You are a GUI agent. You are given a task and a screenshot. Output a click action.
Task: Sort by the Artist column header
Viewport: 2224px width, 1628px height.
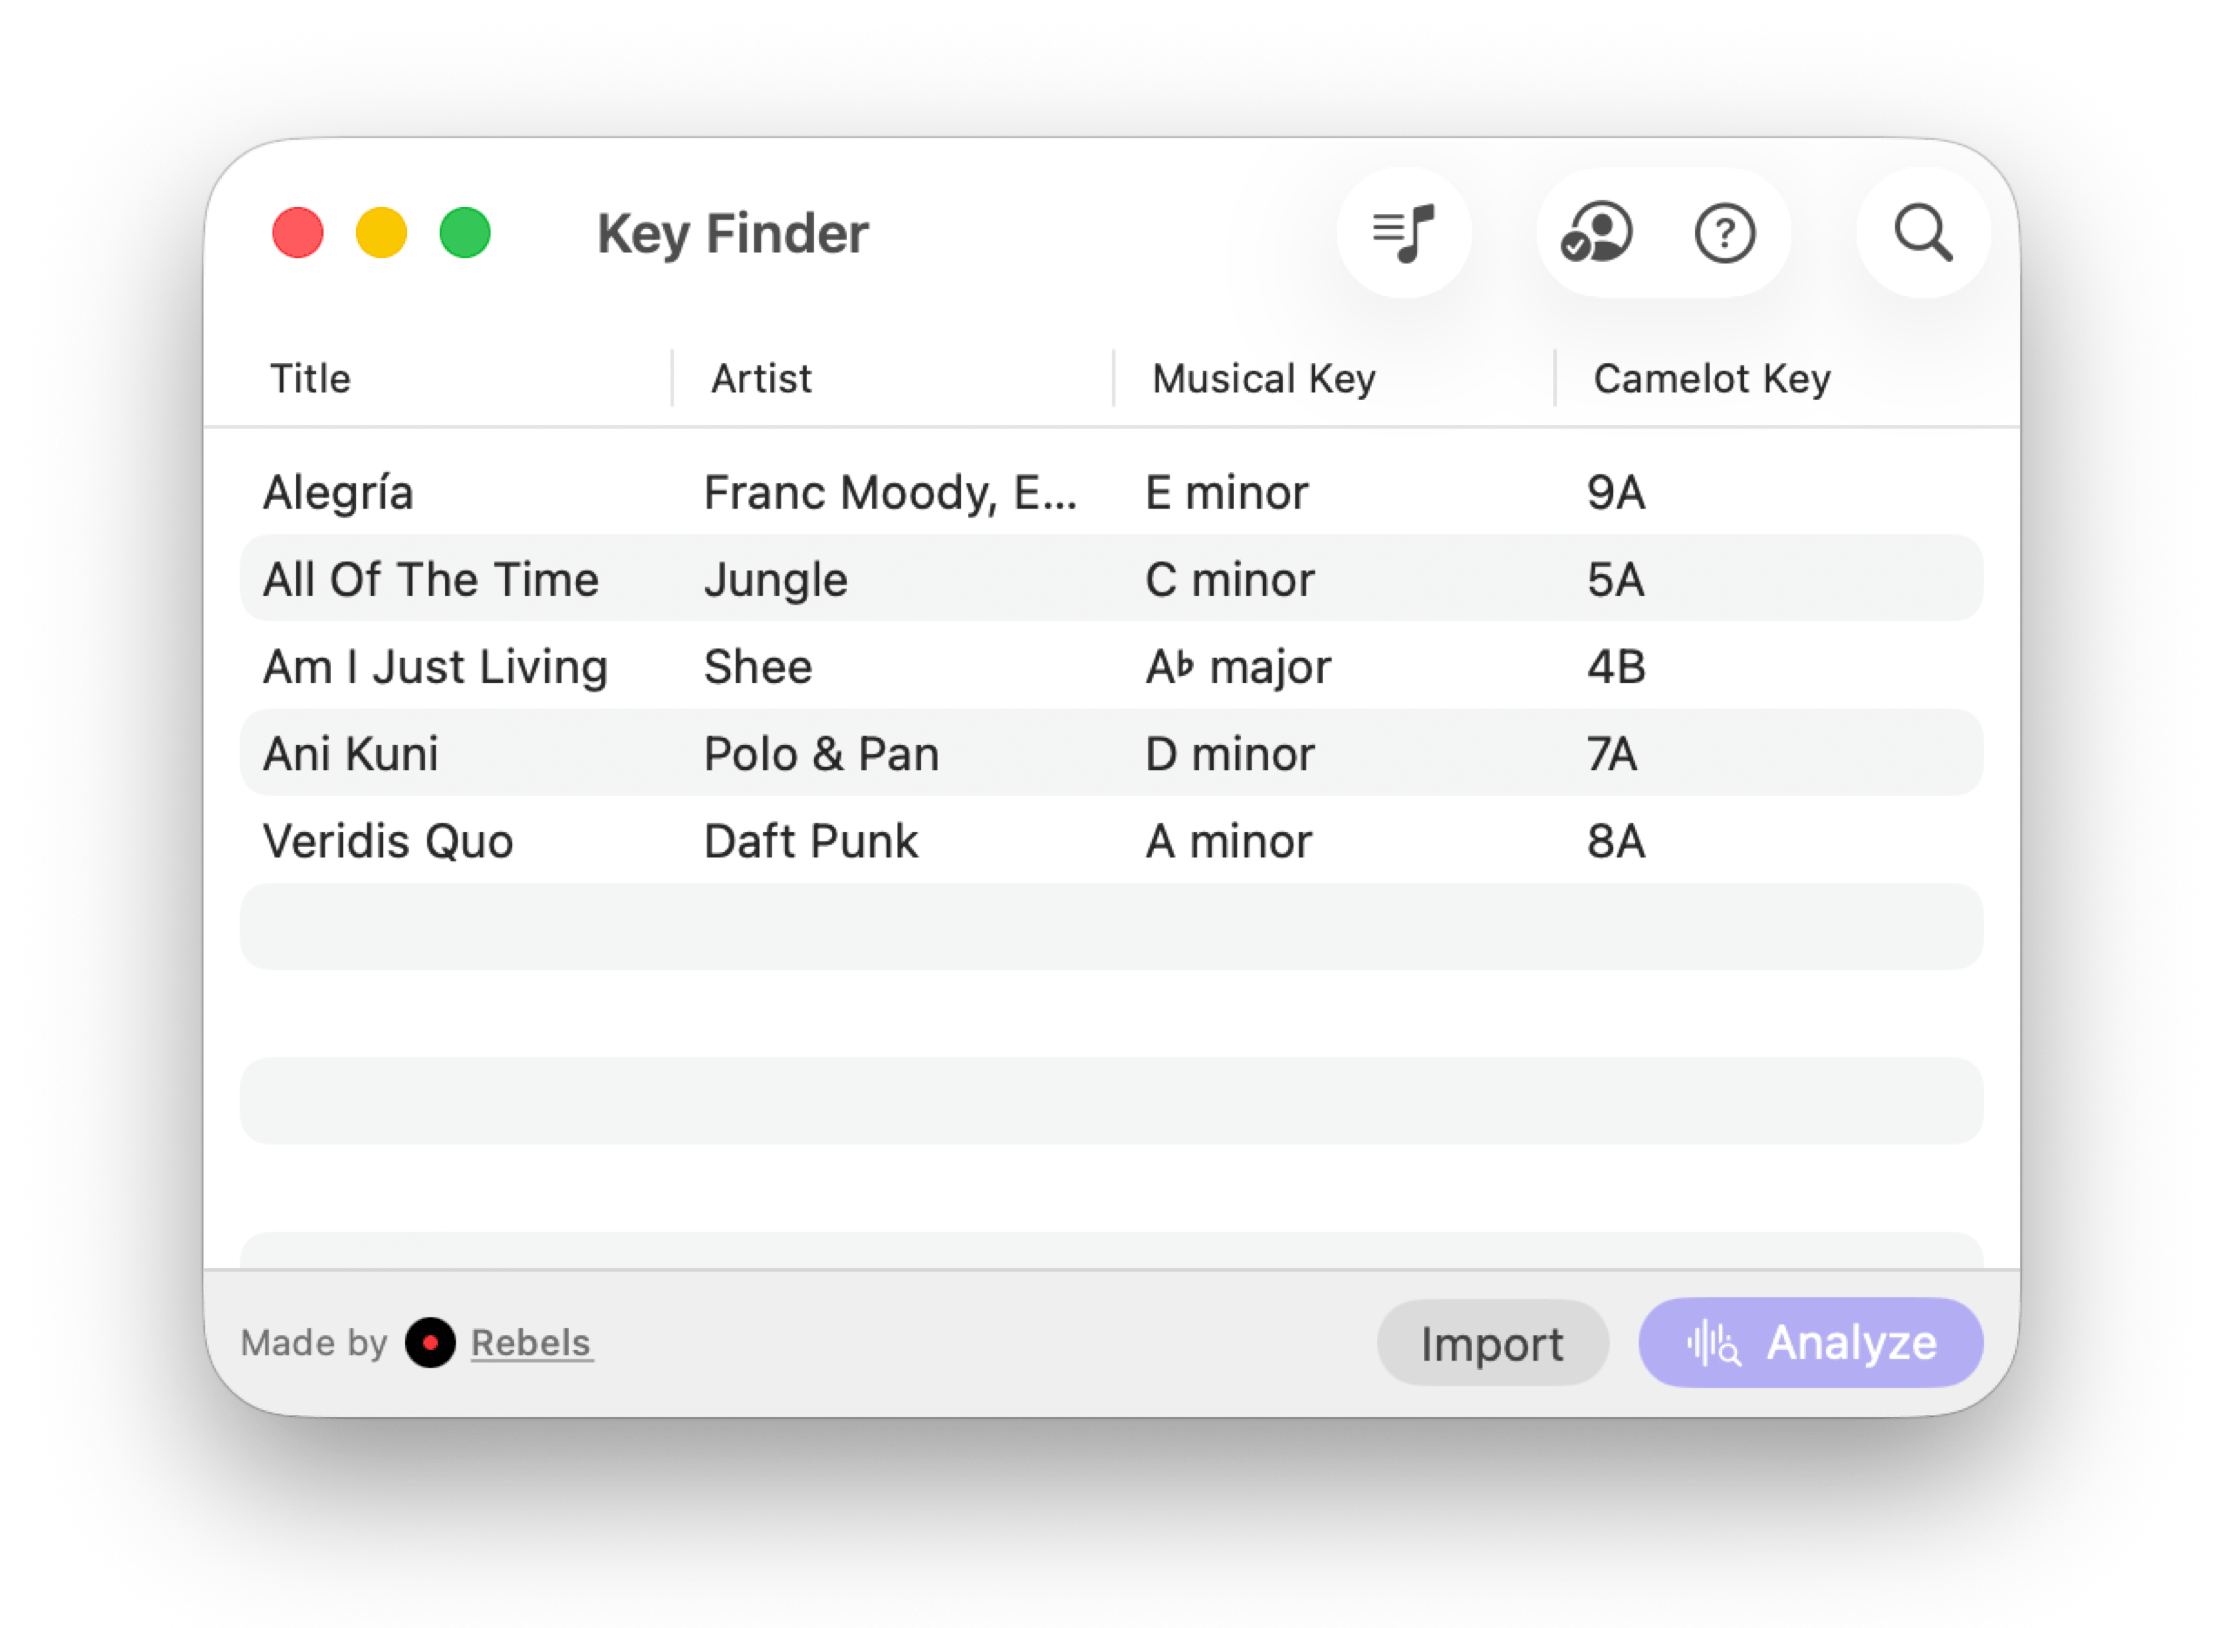pyautogui.click(x=761, y=379)
